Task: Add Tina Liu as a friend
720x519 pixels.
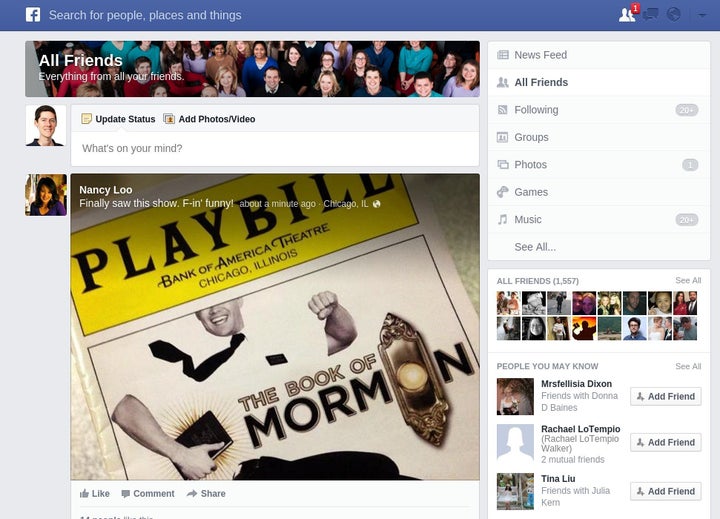Action: click(665, 491)
